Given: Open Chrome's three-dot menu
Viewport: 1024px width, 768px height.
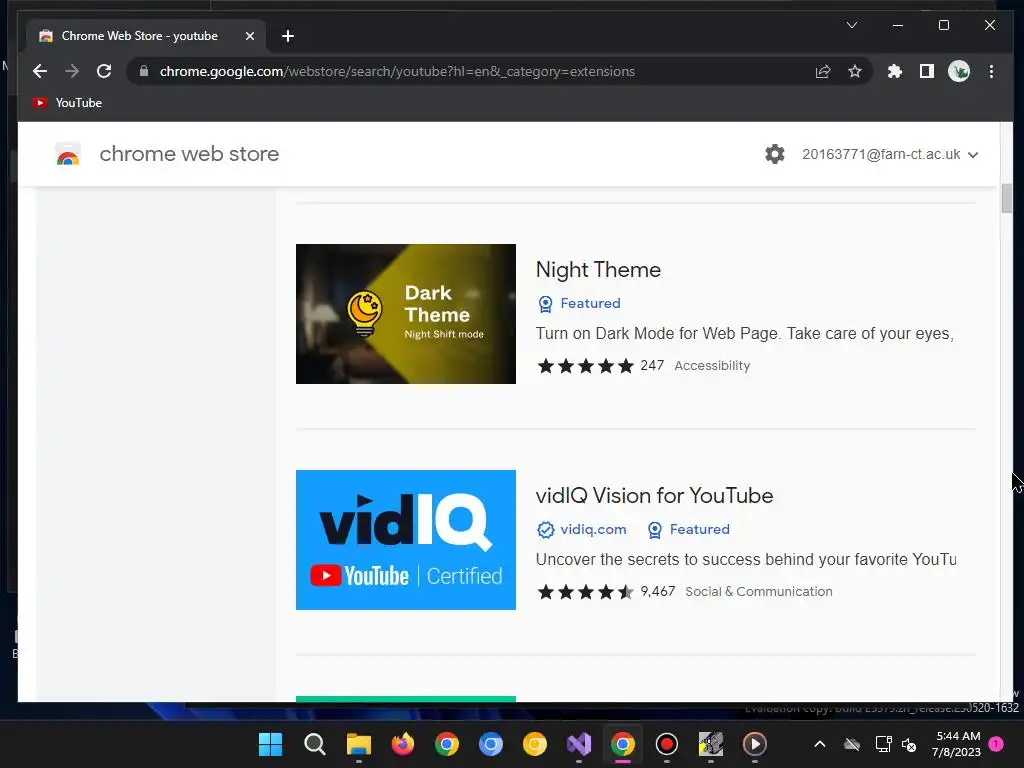Looking at the screenshot, I should [x=991, y=71].
